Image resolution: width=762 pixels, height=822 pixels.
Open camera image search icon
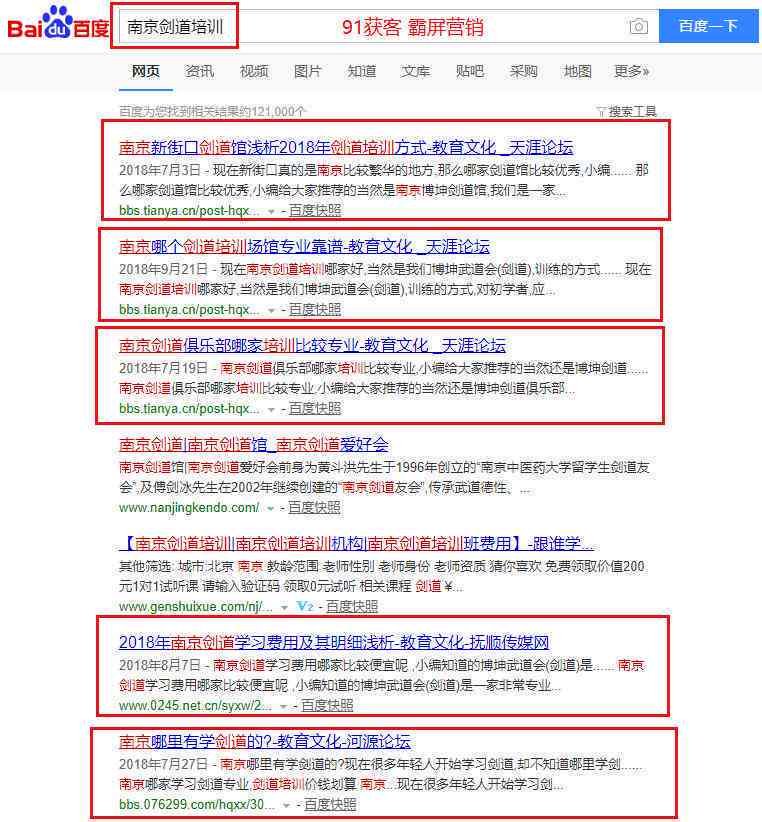click(x=638, y=26)
